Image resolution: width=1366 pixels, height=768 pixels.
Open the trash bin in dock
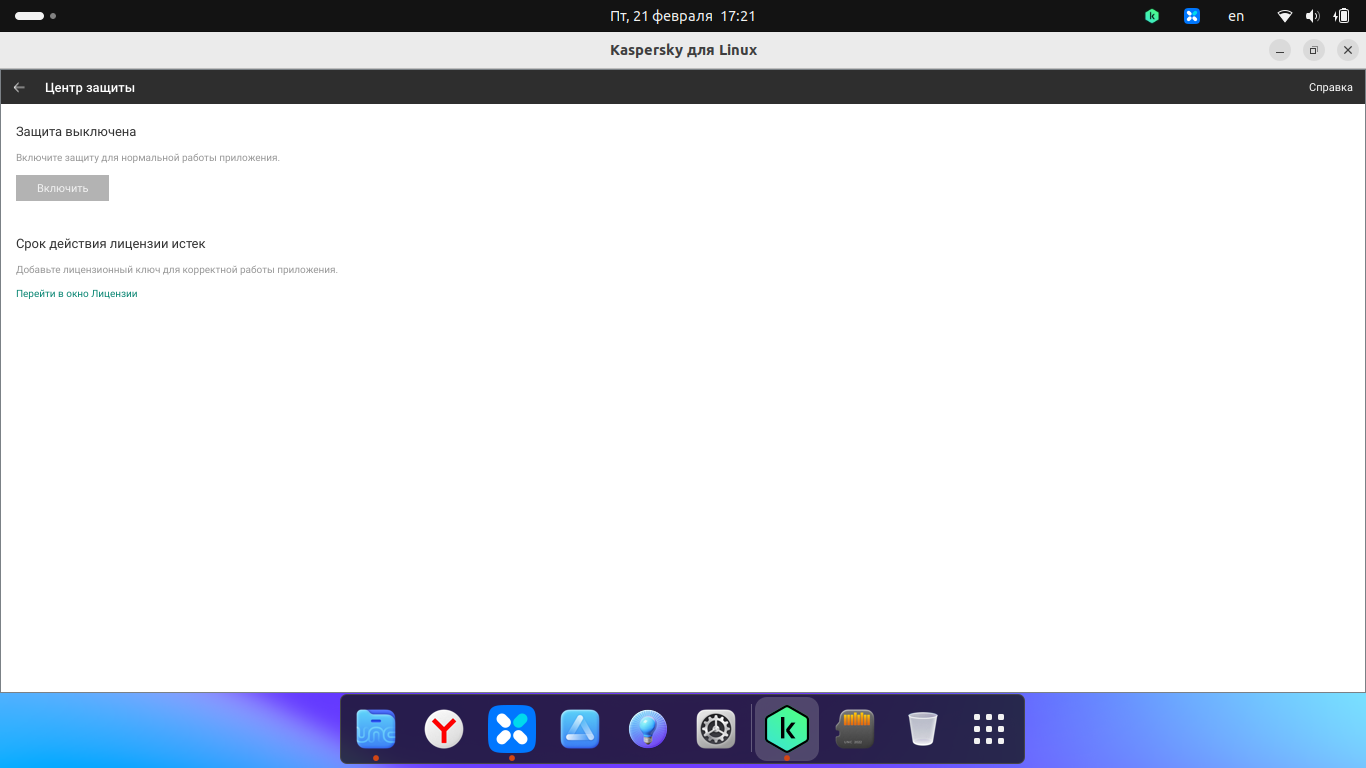(923, 729)
